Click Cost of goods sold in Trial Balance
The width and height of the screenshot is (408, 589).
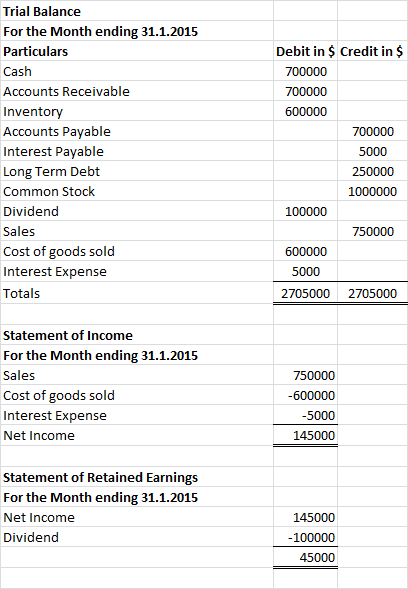59,252
